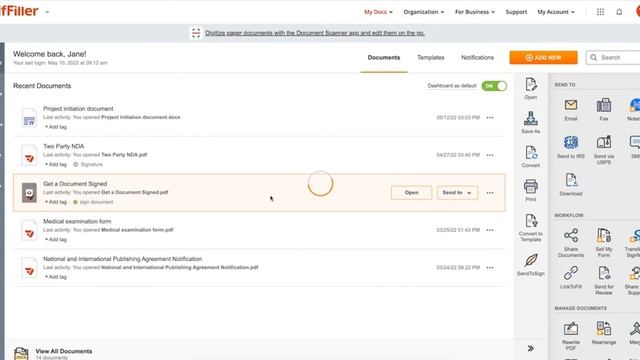Viewport: 640px width, 360px height.
Task: Click the Document Scanner banner link
Action: click(x=315, y=33)
